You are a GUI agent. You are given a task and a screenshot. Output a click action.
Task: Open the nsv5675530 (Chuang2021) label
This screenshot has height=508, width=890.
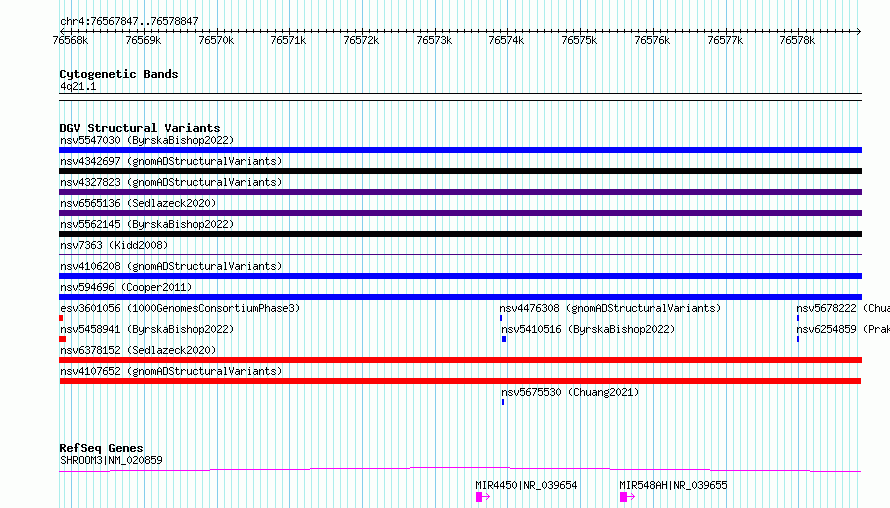tap(570, 392)
